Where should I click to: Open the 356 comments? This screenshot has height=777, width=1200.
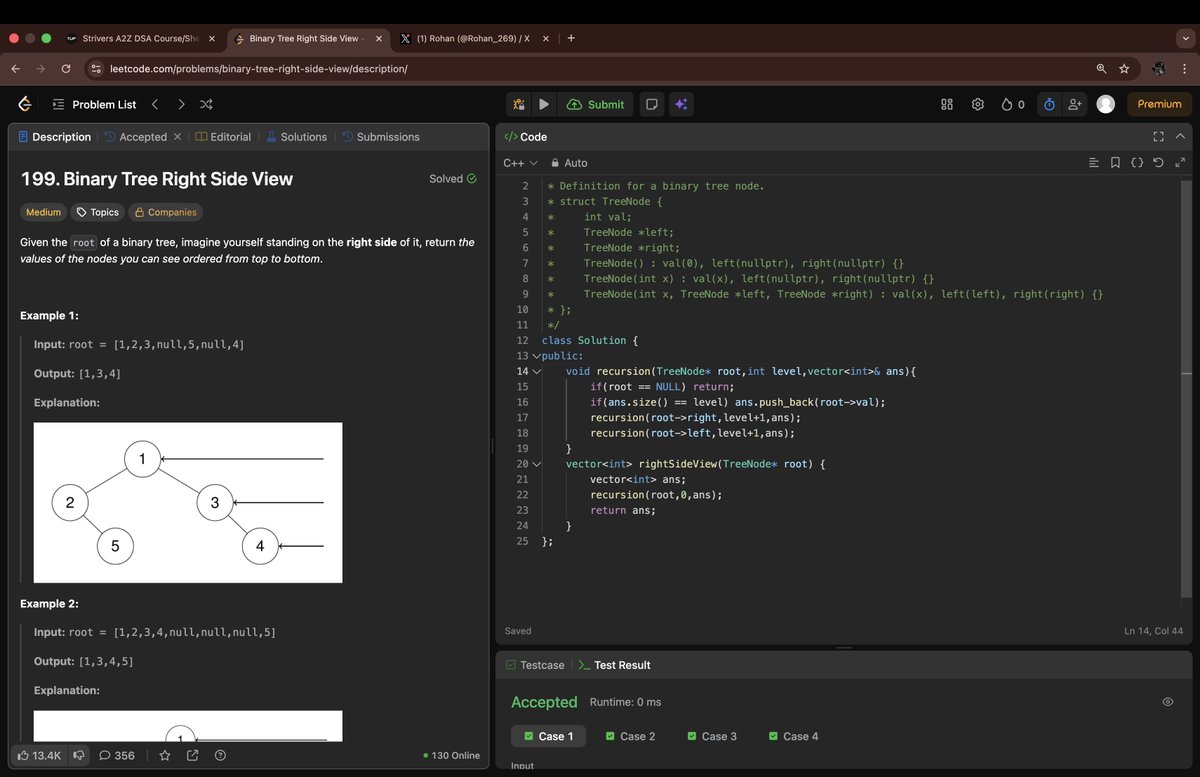click(x=117, y=755)
